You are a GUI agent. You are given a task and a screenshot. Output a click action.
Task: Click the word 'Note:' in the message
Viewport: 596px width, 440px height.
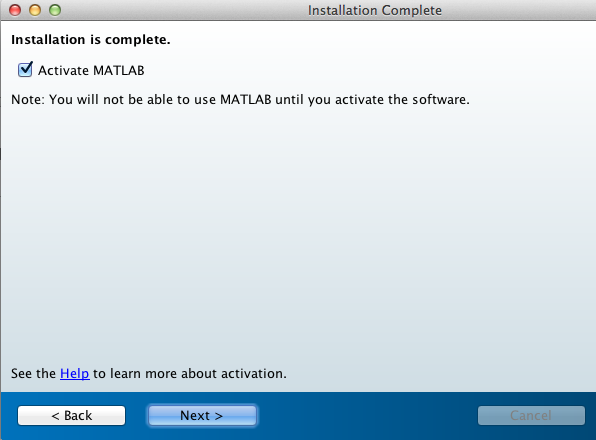(28, 100)
